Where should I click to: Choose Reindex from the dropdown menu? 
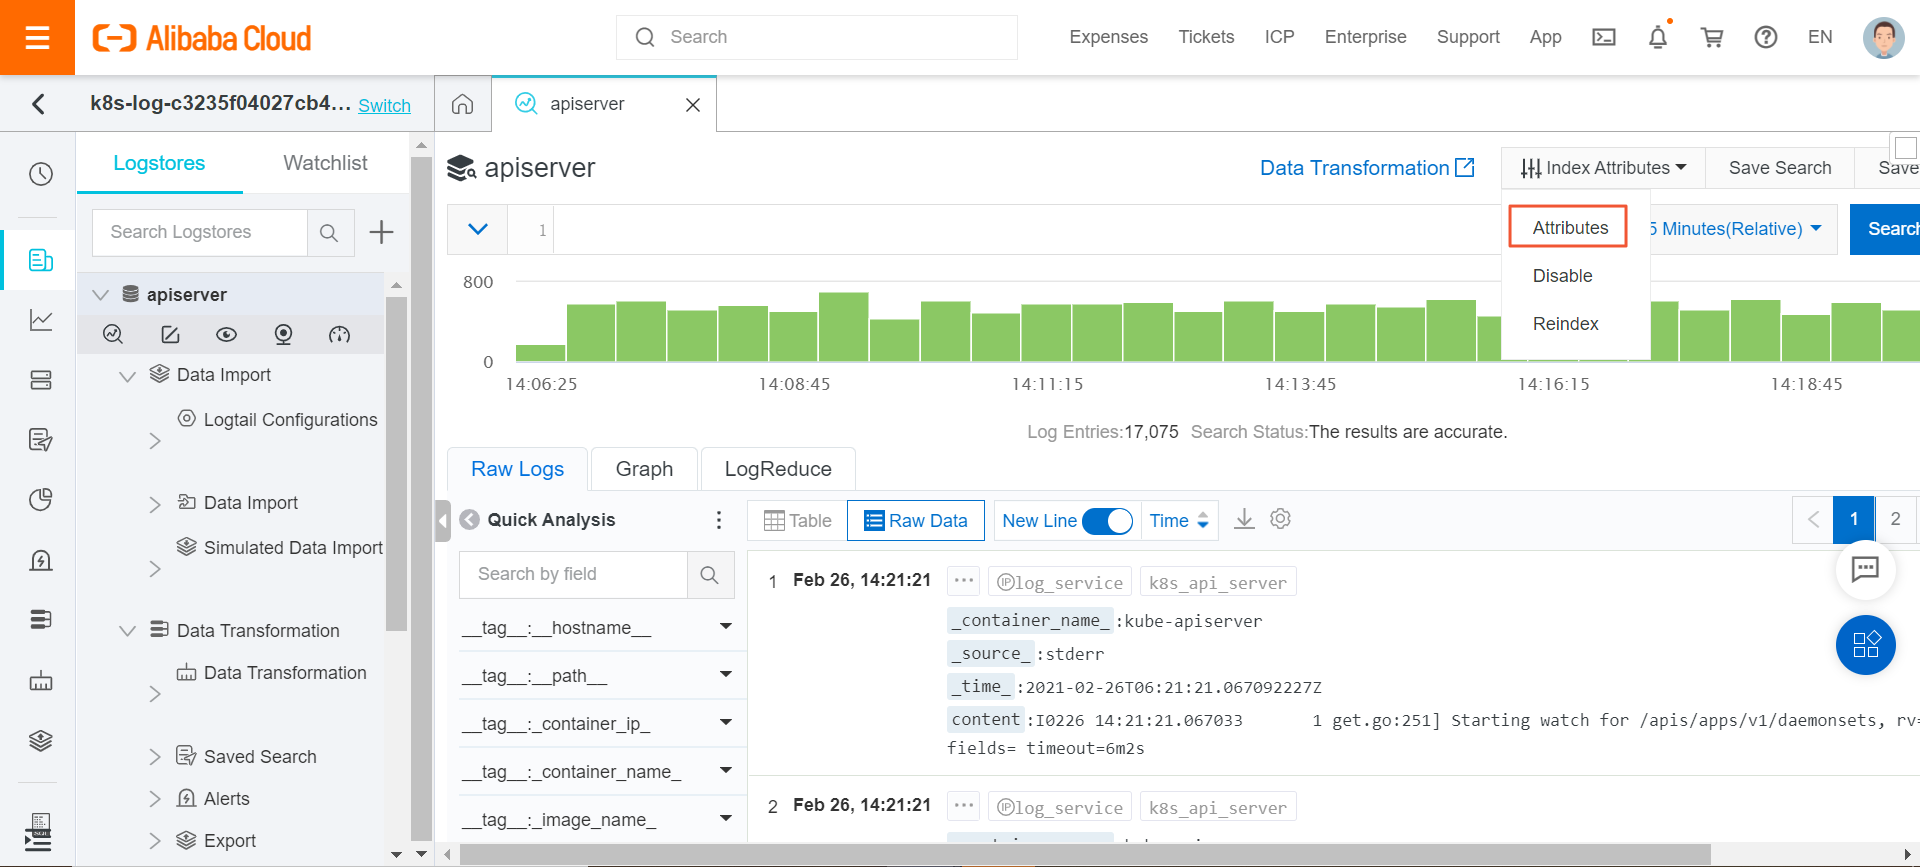click(x=1565, y=324)
